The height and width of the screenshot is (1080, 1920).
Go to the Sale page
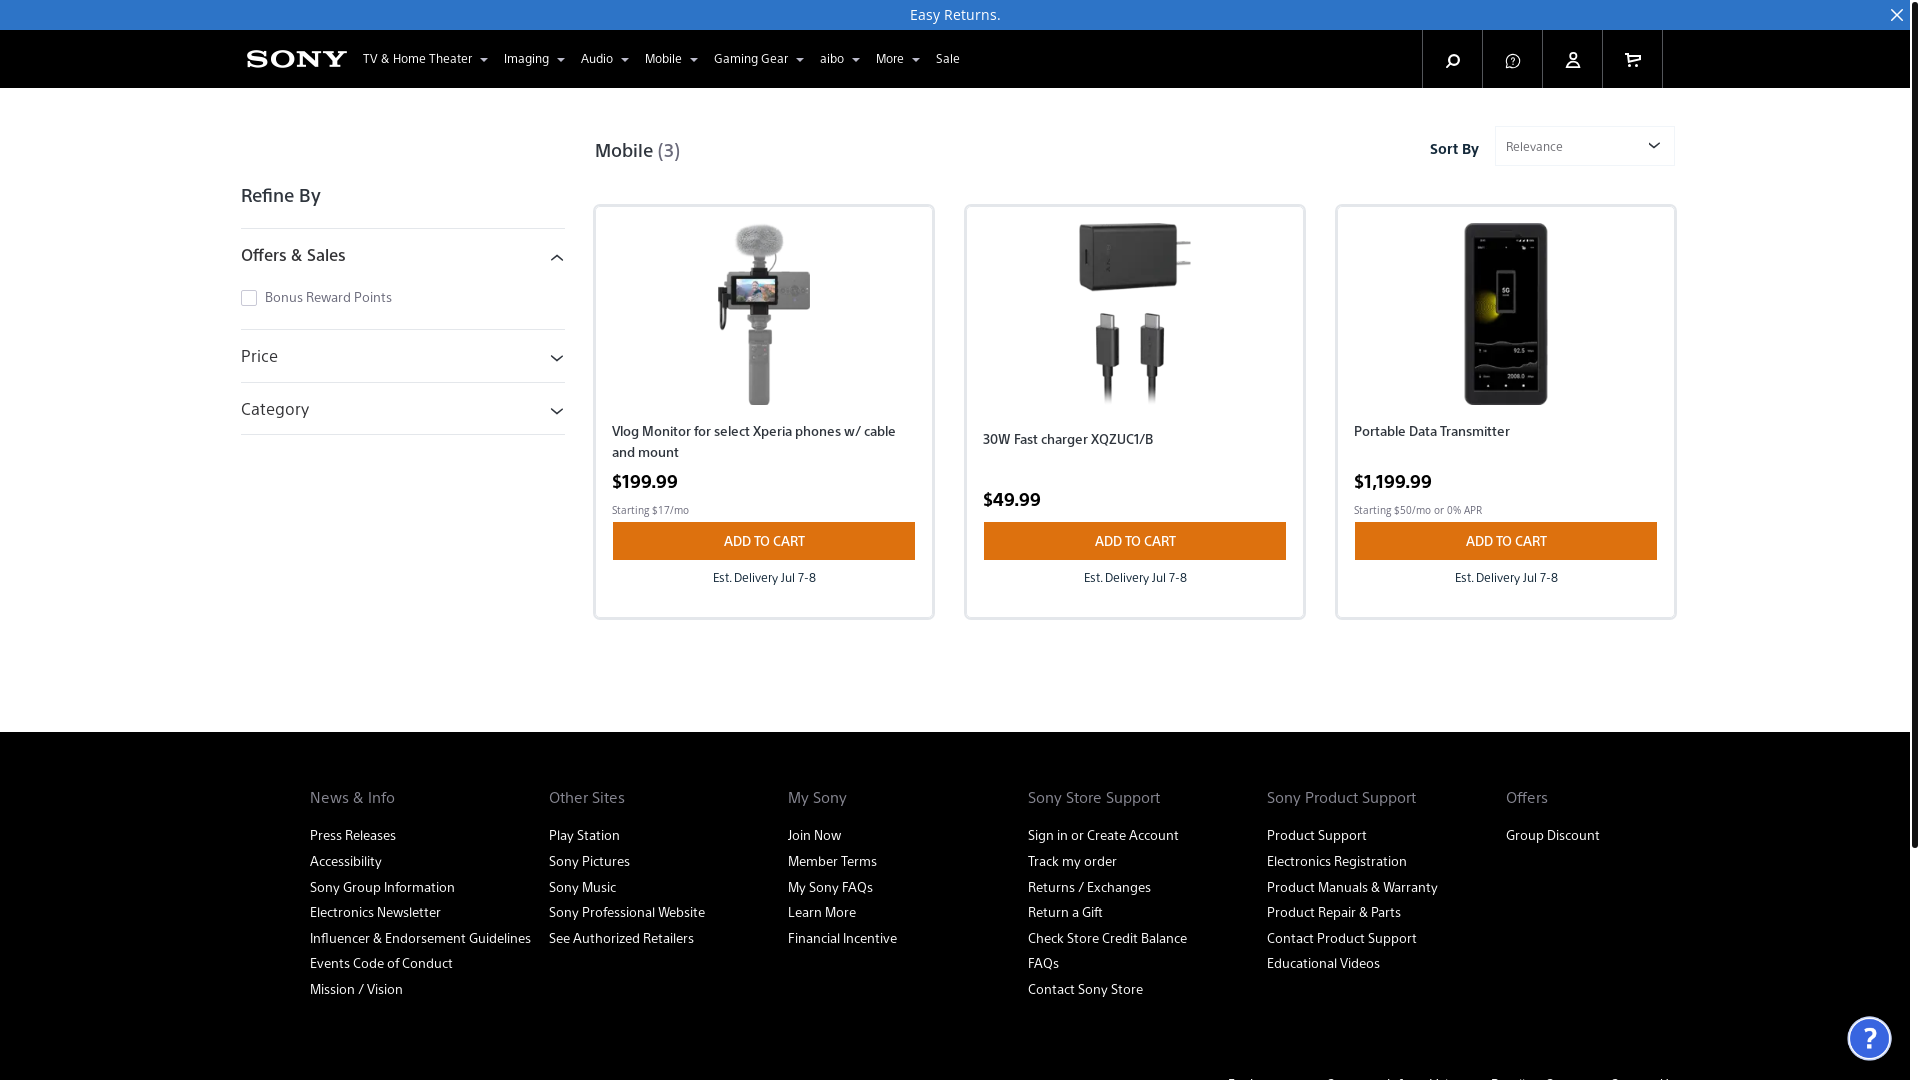pos(947,59)
